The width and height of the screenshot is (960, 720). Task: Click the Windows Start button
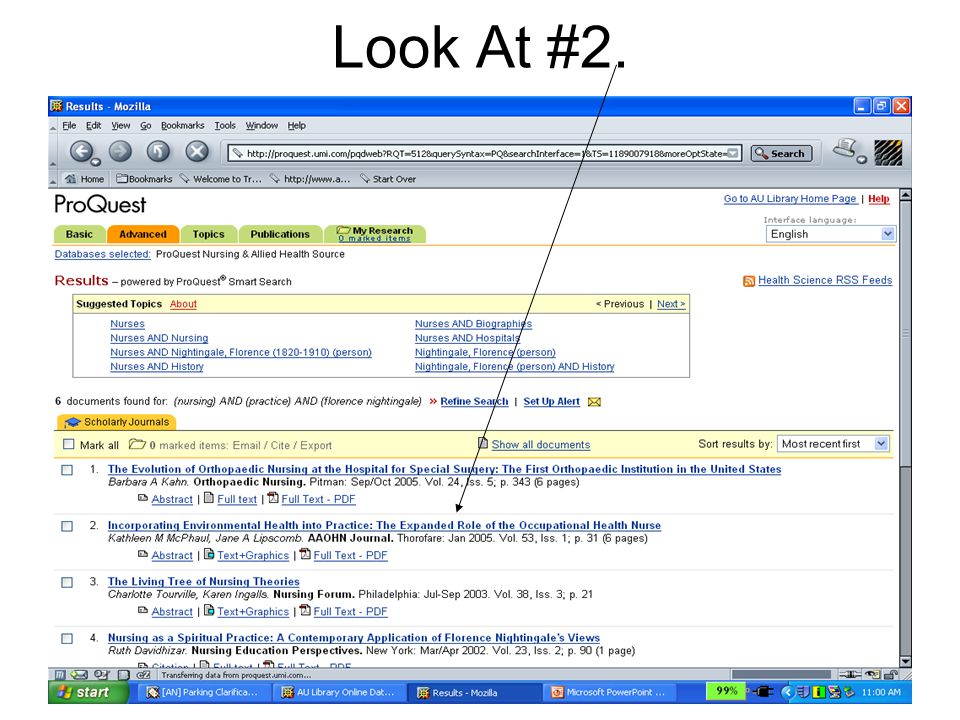tap(88, 692)
